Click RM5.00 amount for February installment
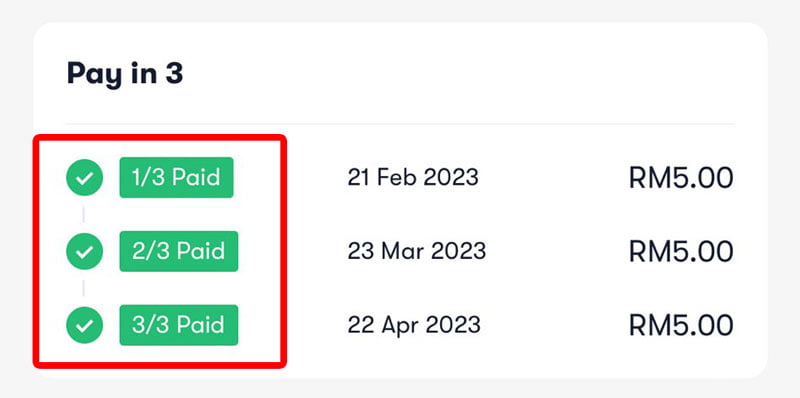The height and width of the screenshot is (398, 800). [x=681, y=178]
